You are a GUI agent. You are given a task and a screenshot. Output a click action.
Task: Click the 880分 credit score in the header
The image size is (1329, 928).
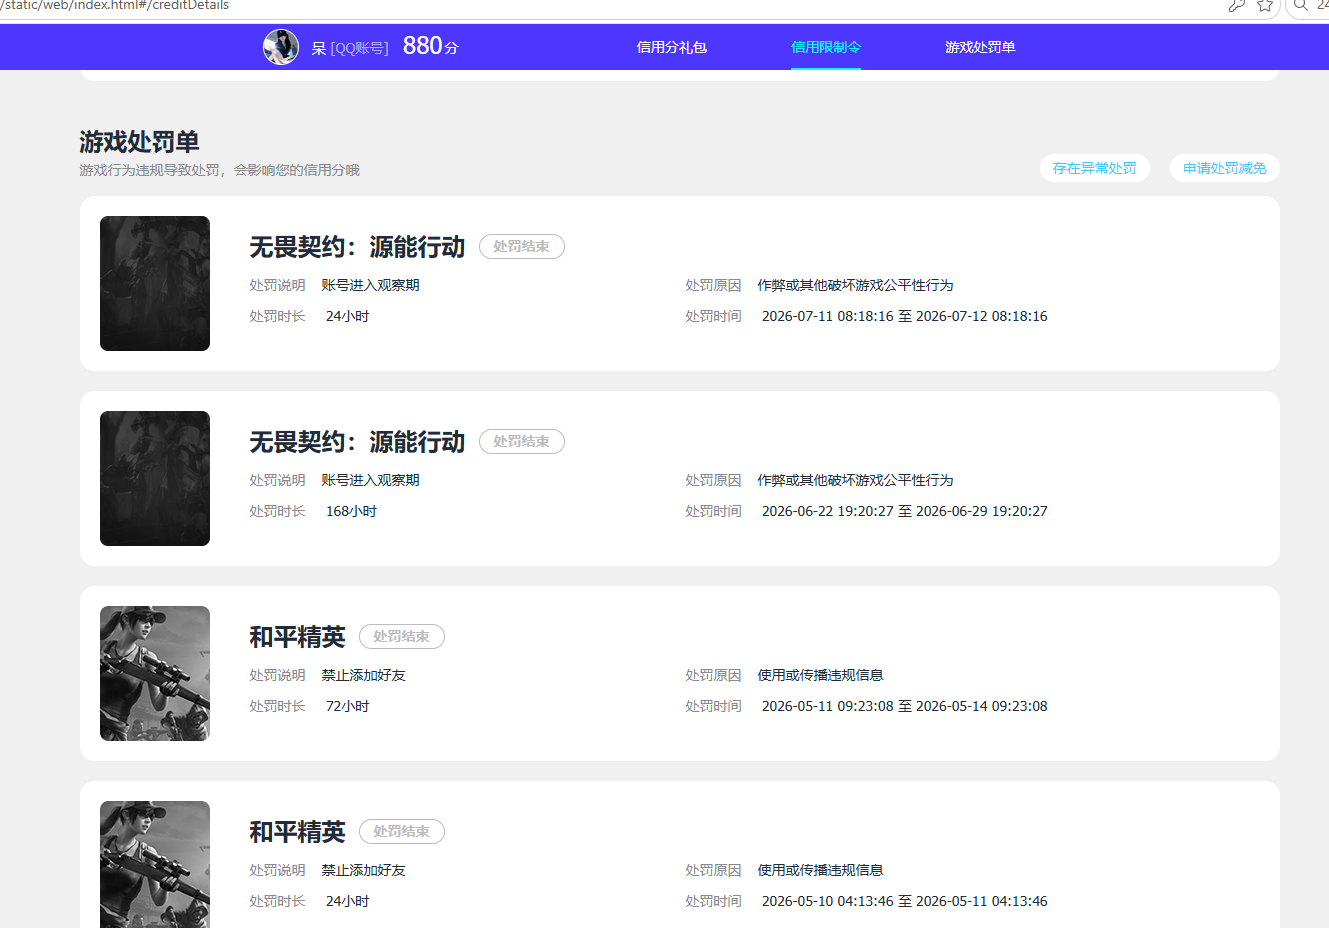[x=431, y=46]
